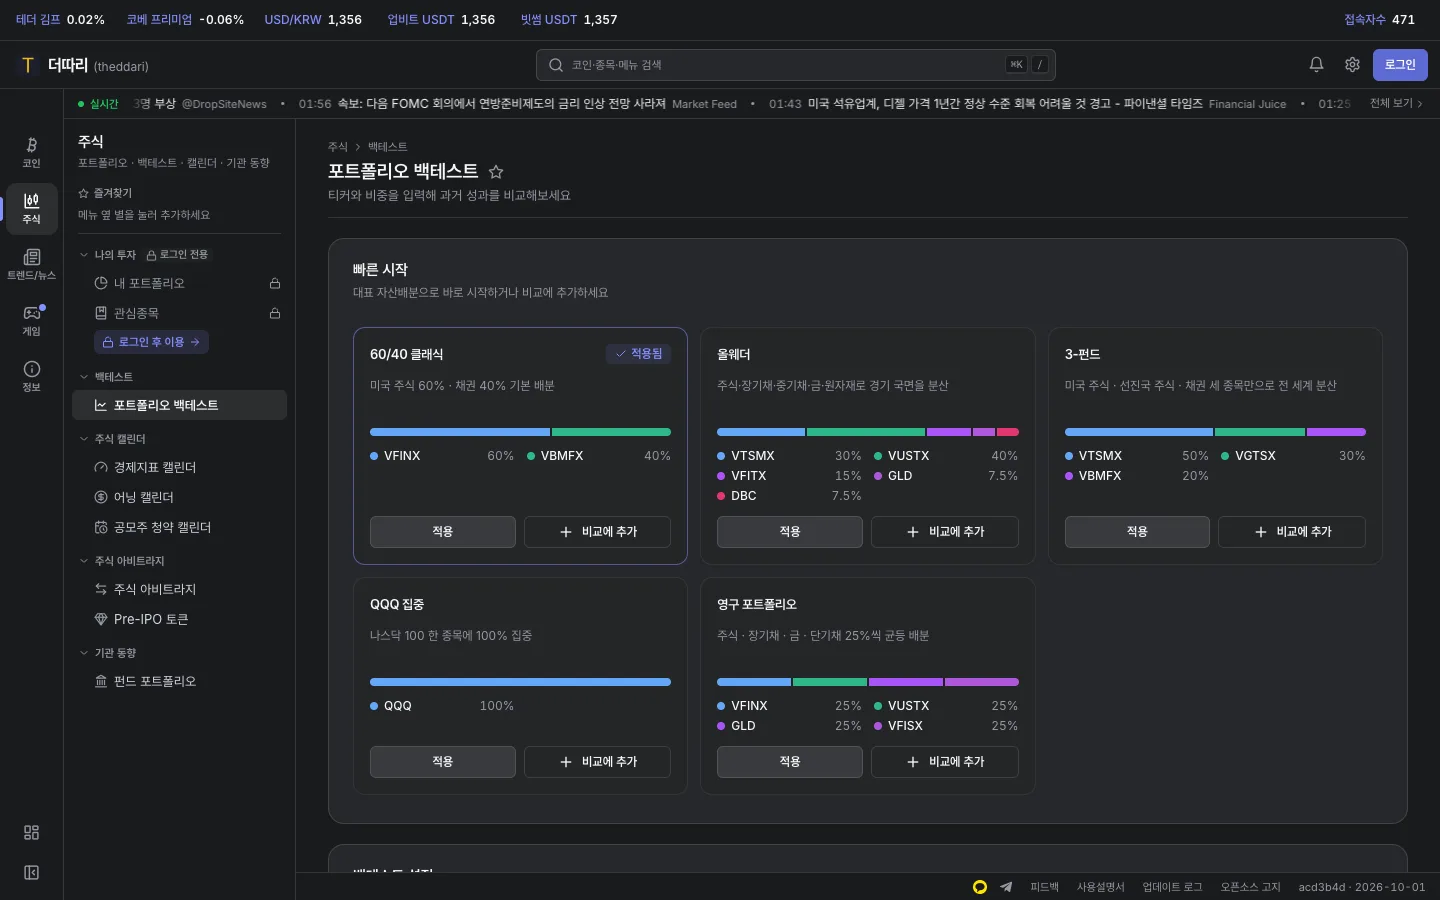
Task: Add QQQ 집중 to comparison
Action: point(597,762)
